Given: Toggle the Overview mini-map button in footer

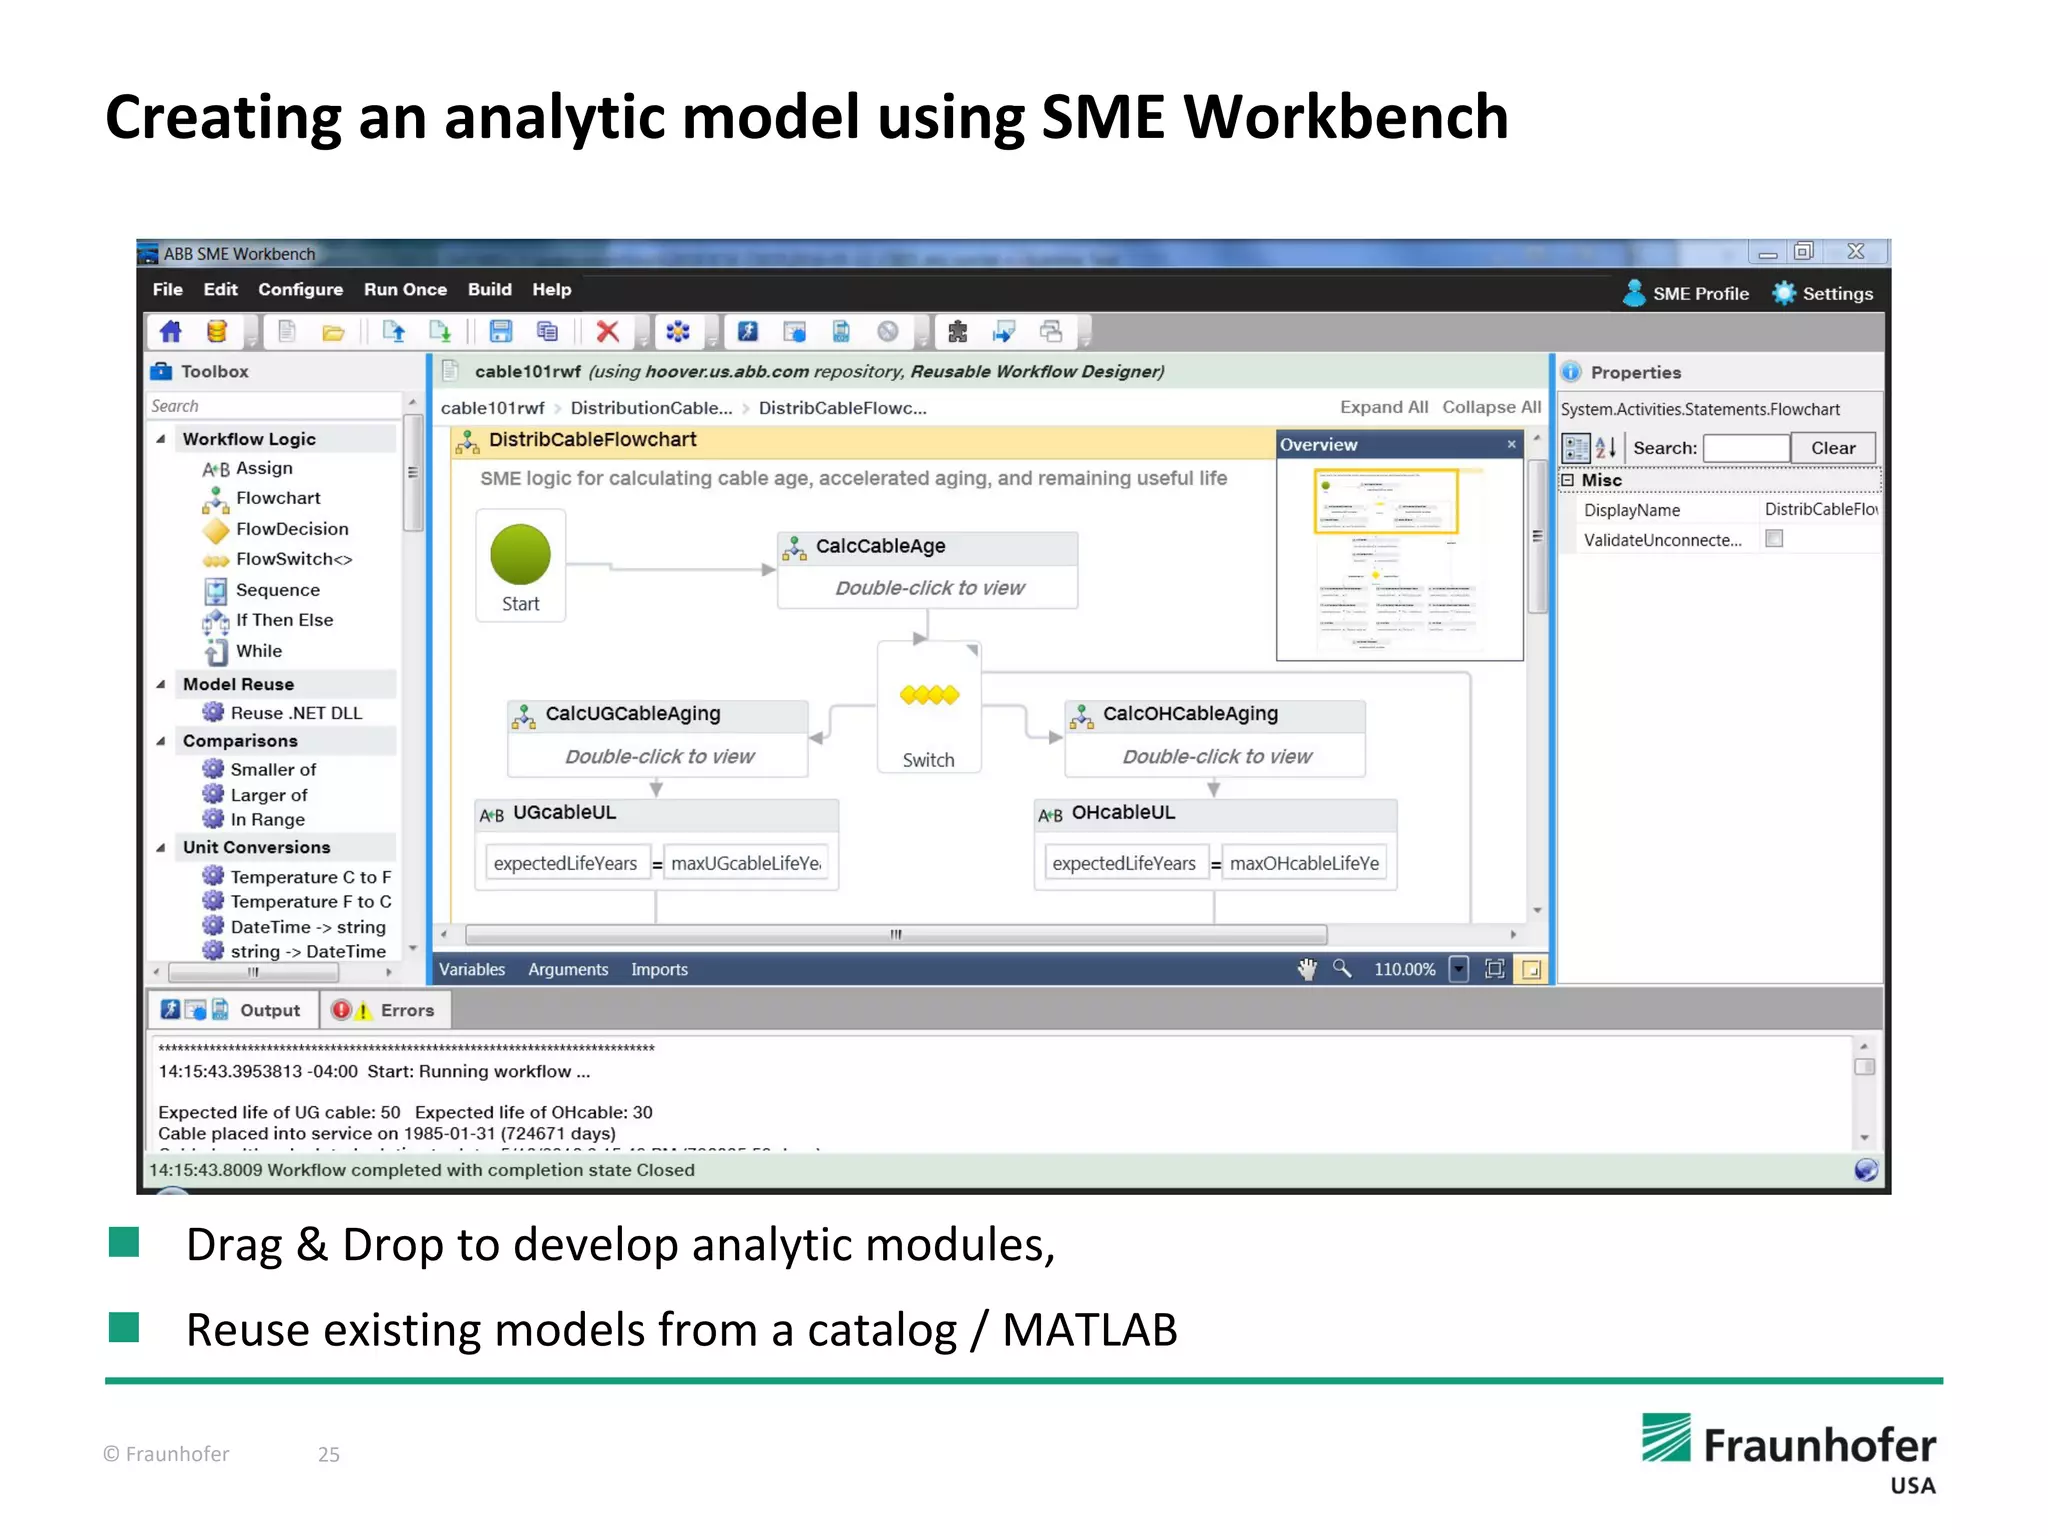Looking at the screenshot, I should pyautogui.click(x=1531, y=969).
